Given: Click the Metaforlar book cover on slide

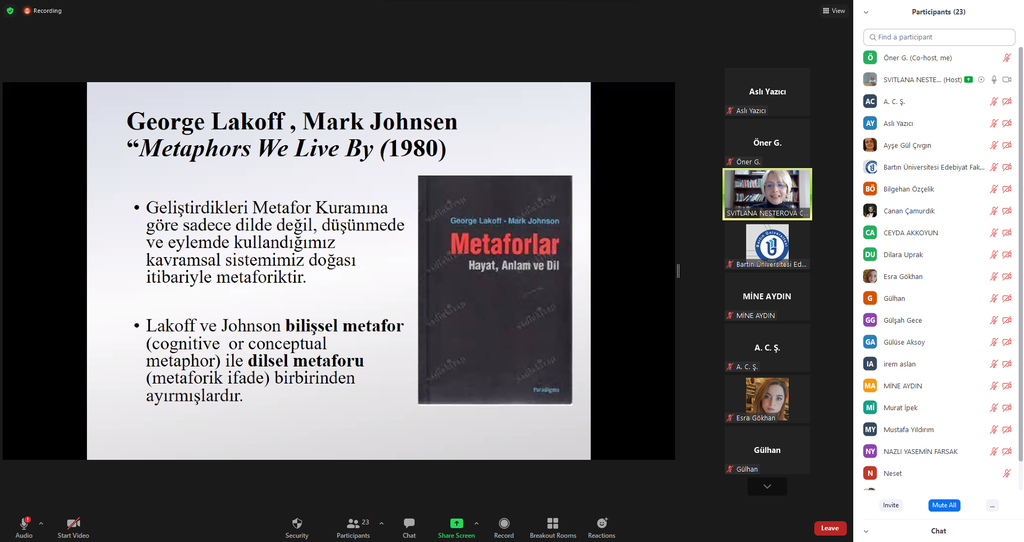Looking at the screenshot, I should (x=495, y=290).
